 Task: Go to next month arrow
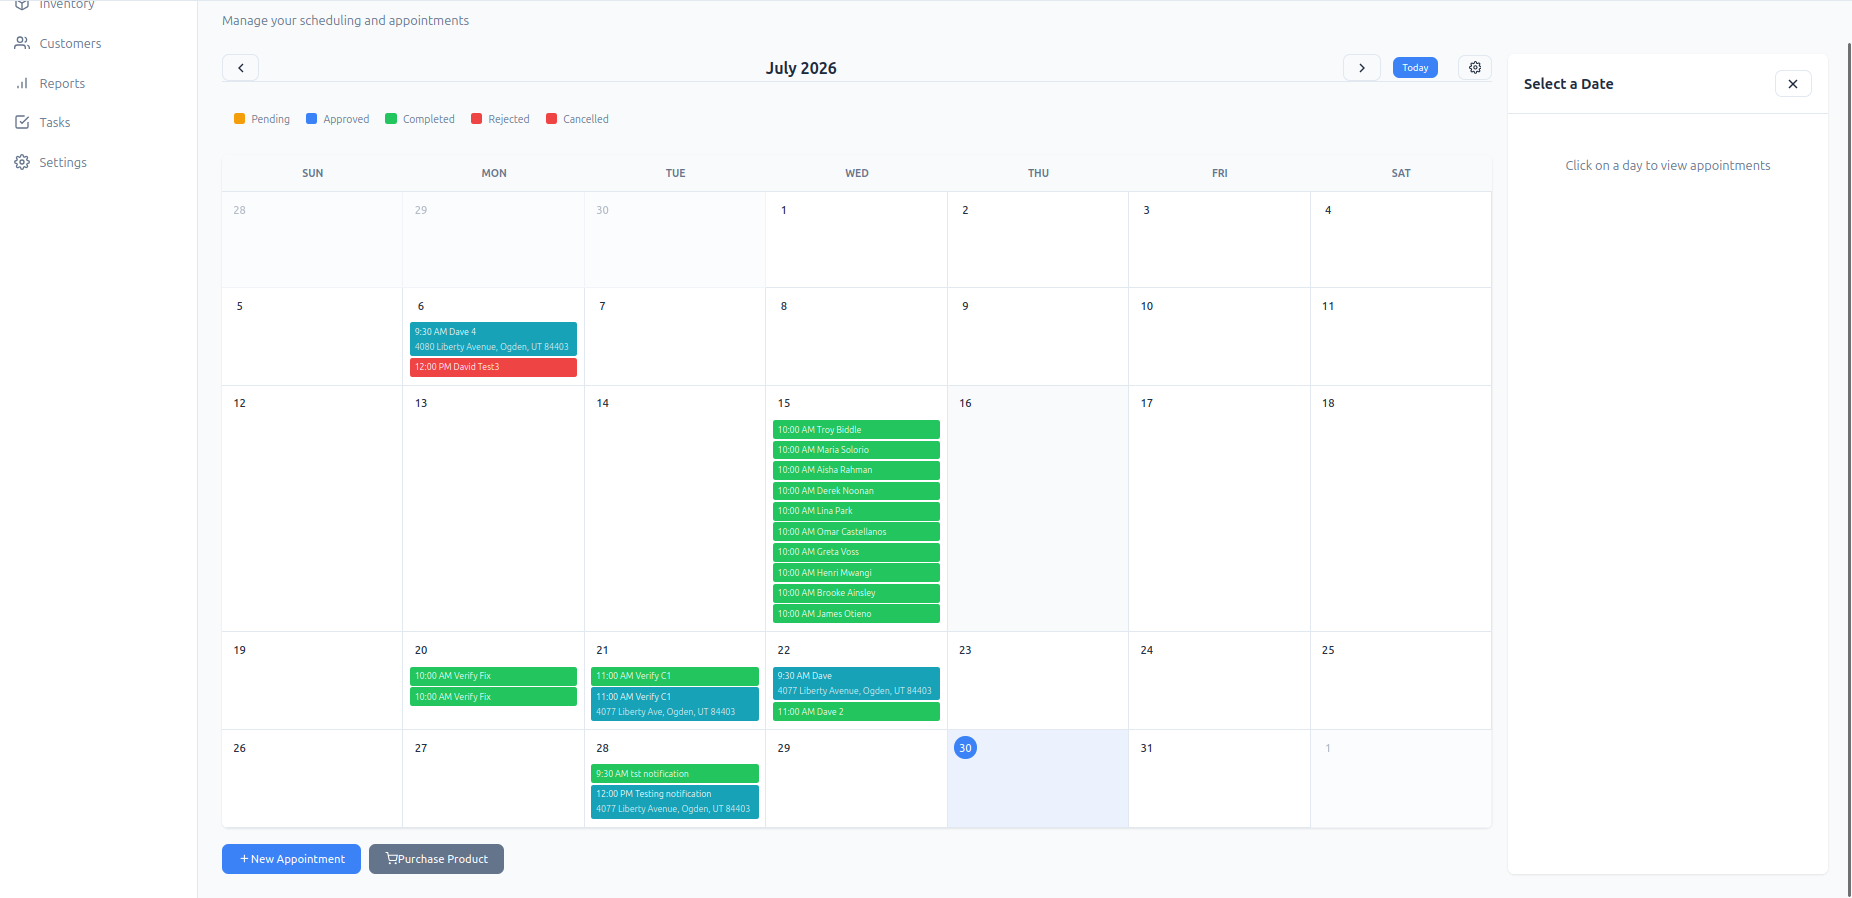1362,68
